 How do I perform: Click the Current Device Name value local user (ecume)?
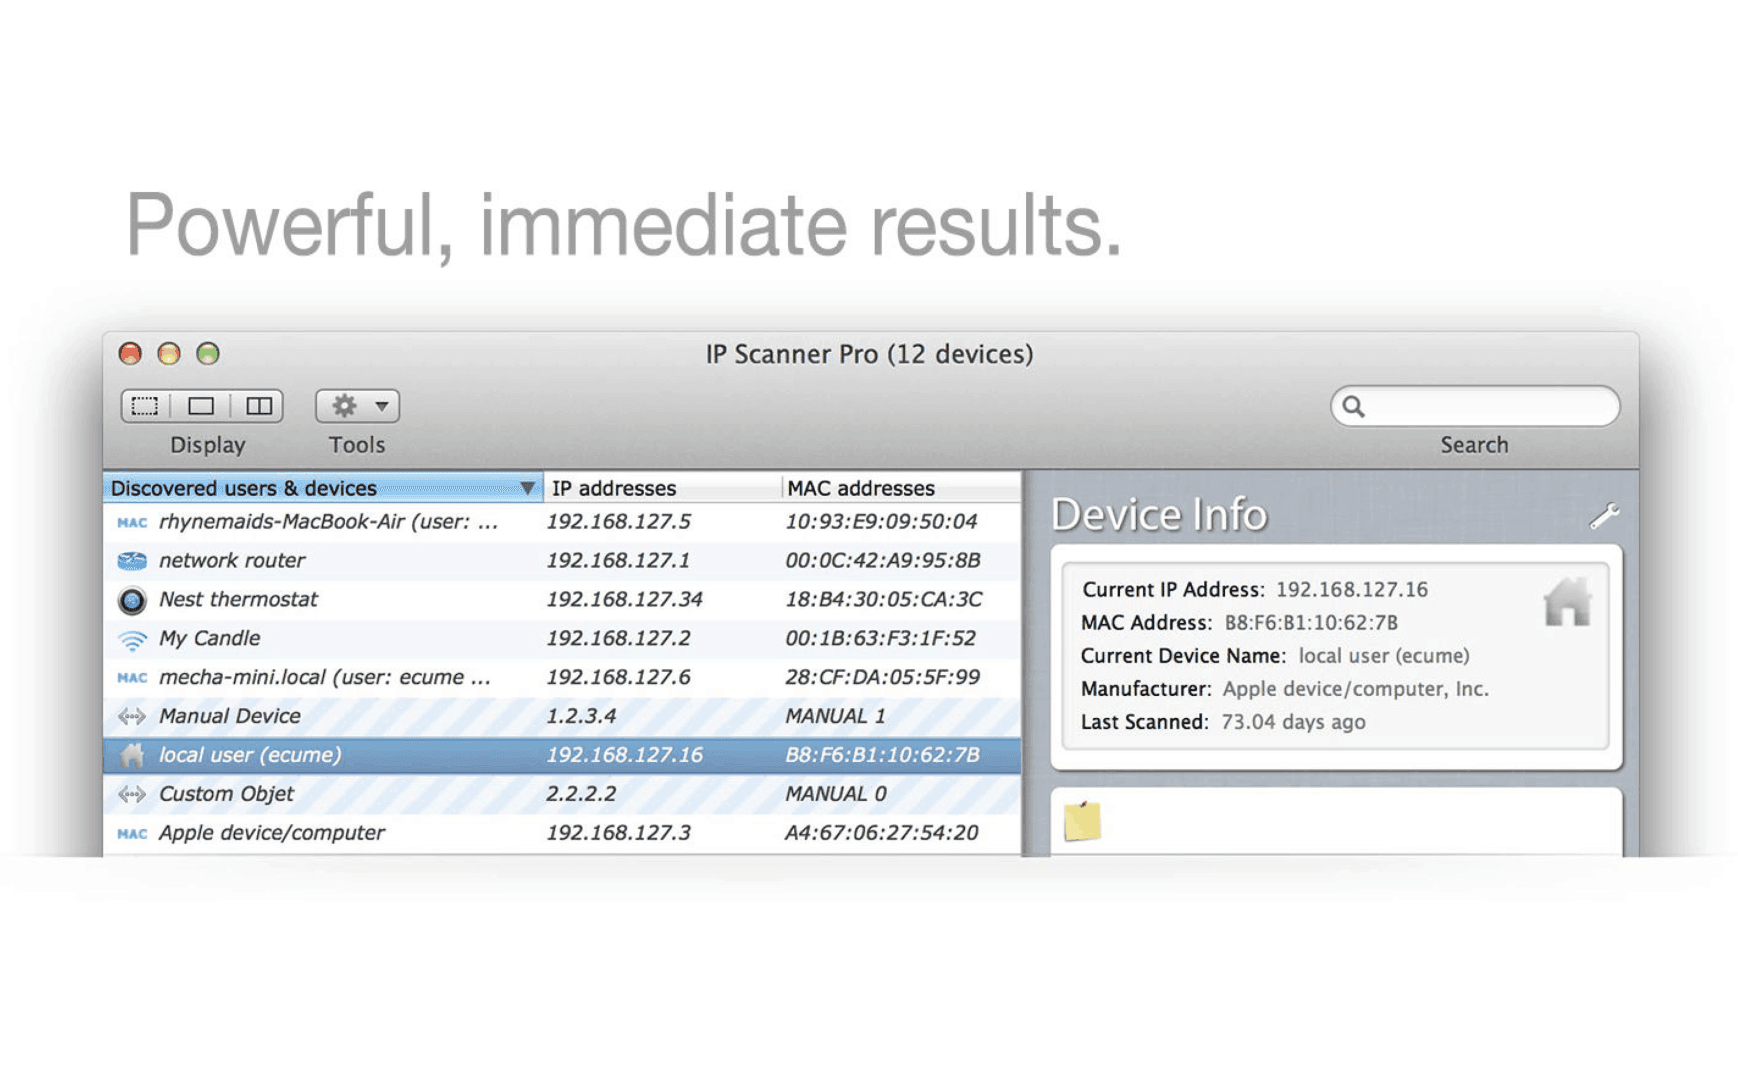tap(1384, 656)
